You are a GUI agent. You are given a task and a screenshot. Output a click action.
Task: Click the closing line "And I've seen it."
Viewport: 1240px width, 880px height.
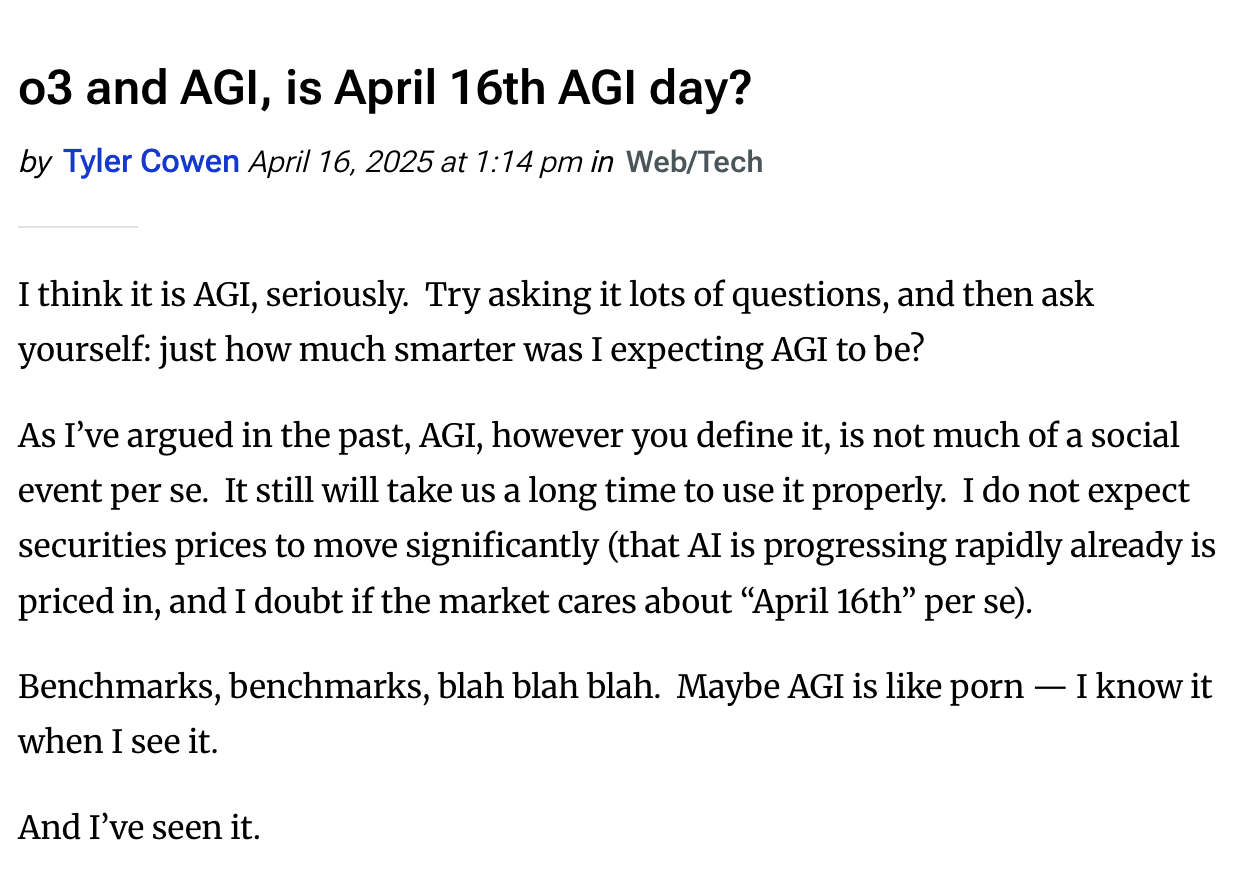click(x=139, y=827)
